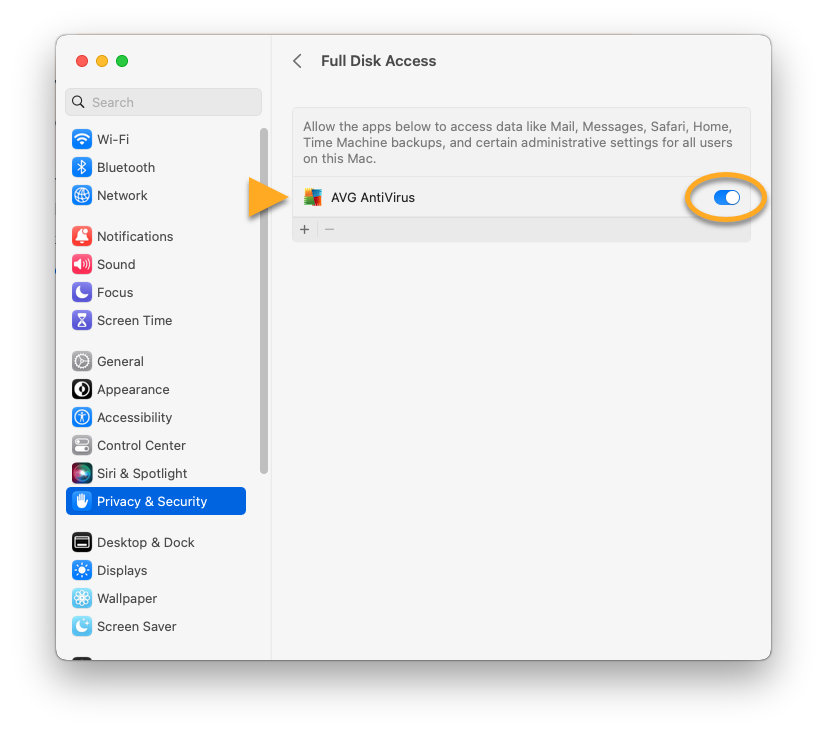Select Screen Time hourglass icon
The height and width of the screenshot is (734, 827).
[82, 320]
